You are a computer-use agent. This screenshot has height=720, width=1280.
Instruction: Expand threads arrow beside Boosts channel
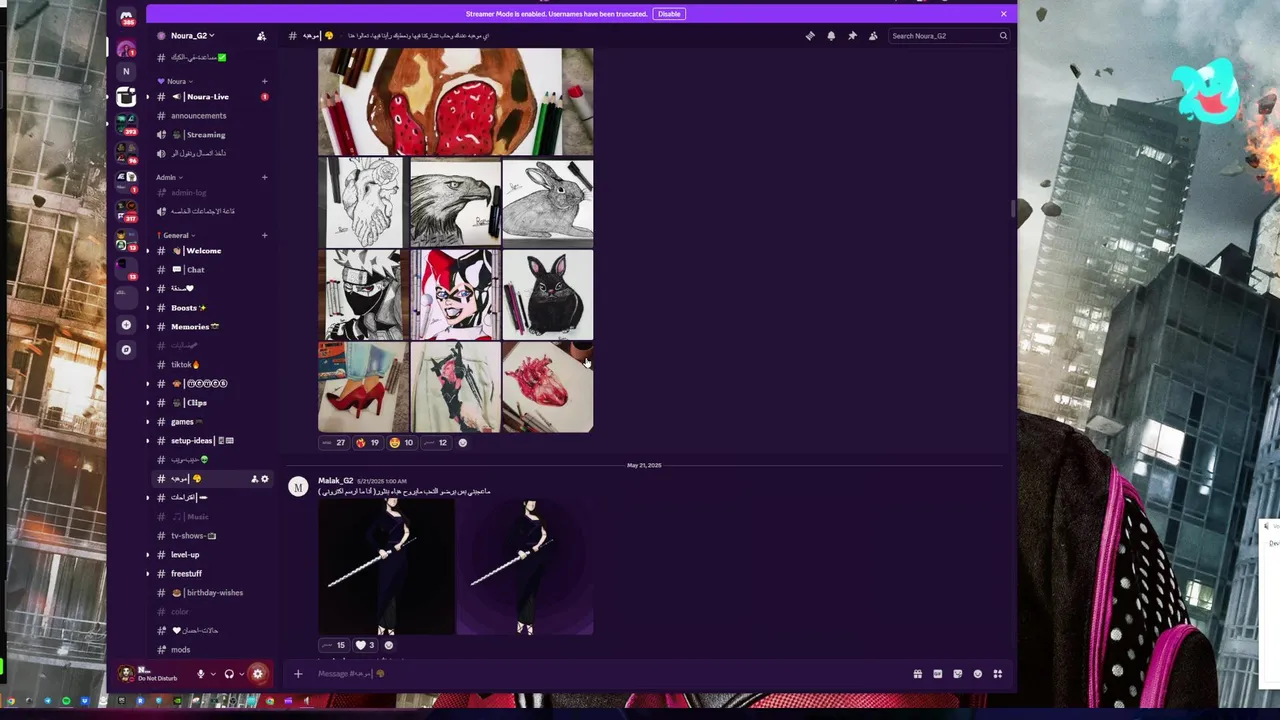coord(148,308)
